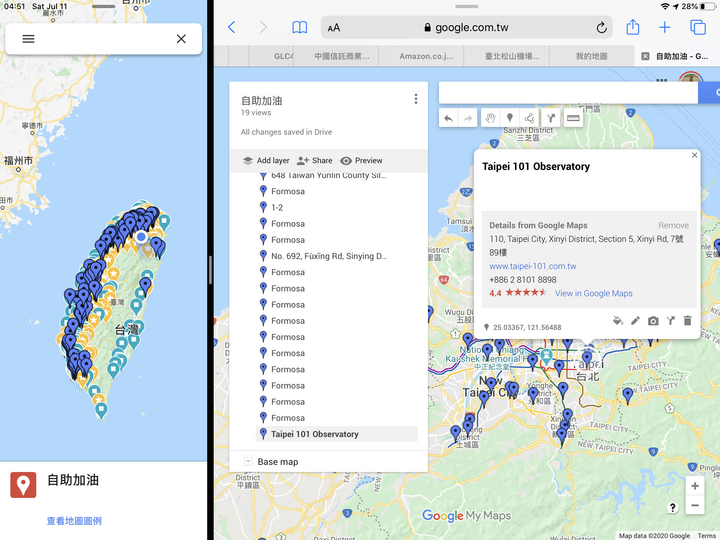This screenshot has height=540, width=720.
Task: Tap the red map pin icon beside 自助加油
Action: [x=23, y=484]
